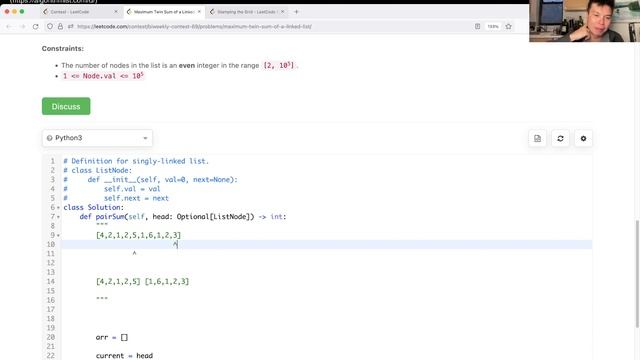Collapse the class Solution fold arrow on line 6

pyautogui.click(x=58, y=208)
